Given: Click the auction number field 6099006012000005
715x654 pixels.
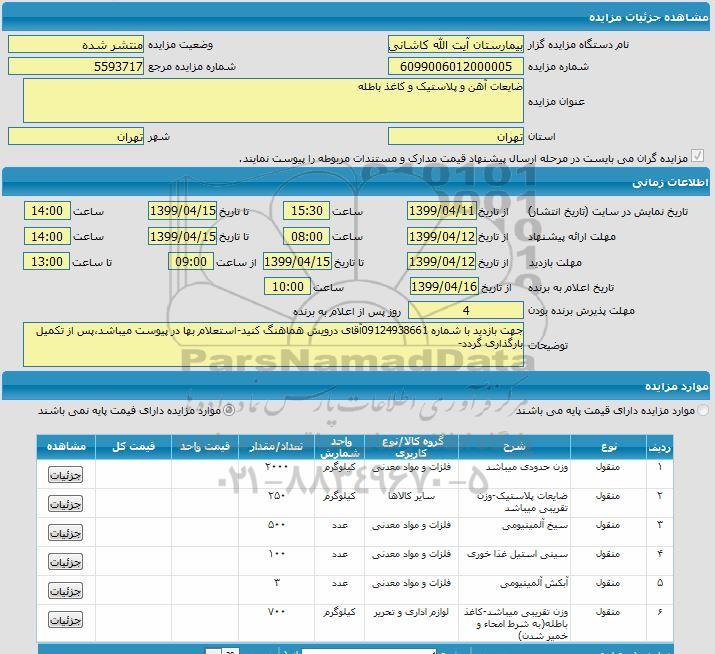Looking at the screenshot, I should (456, 67).
